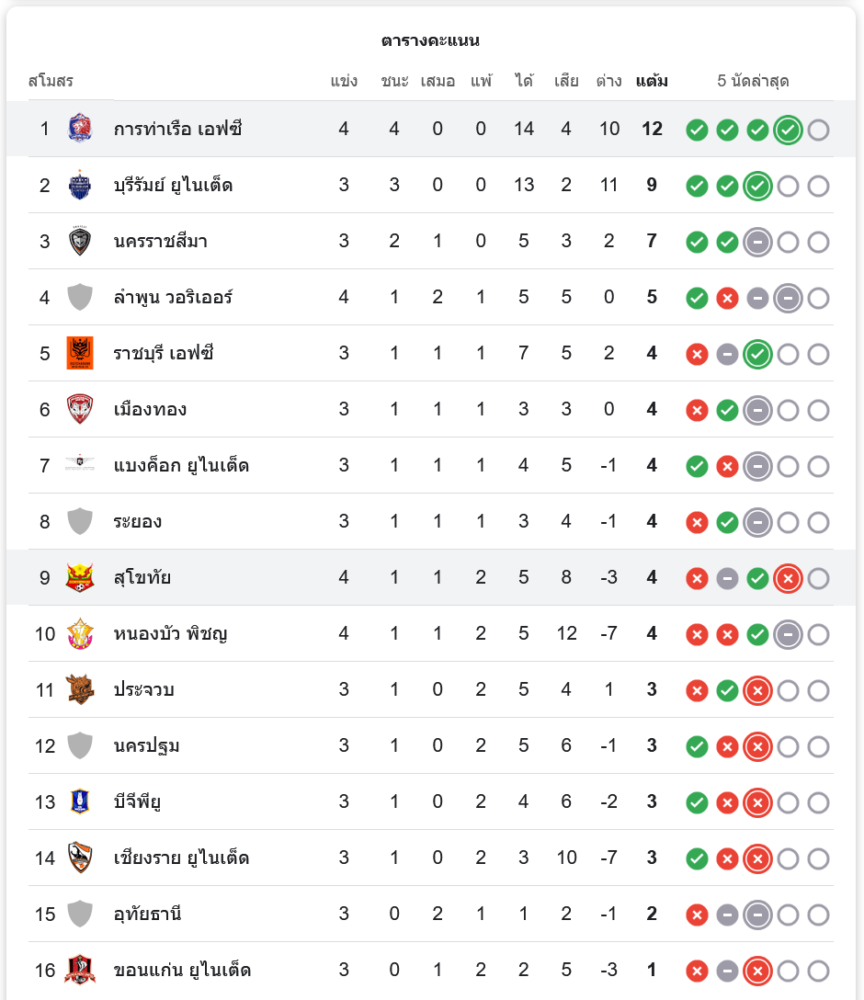Click the สโมสร column header
864x1000 pixels.
click(51, 81)
